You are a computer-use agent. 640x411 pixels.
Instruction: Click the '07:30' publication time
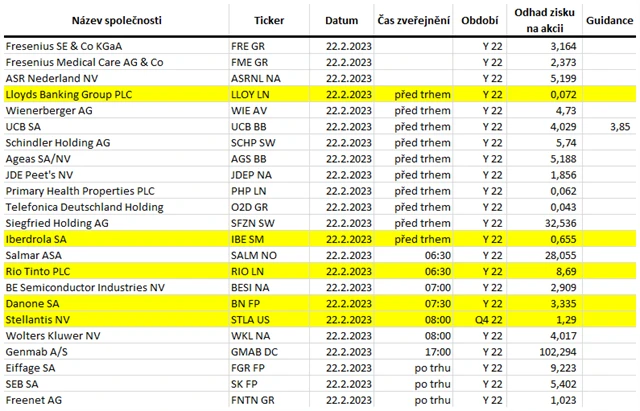[438, 304]
